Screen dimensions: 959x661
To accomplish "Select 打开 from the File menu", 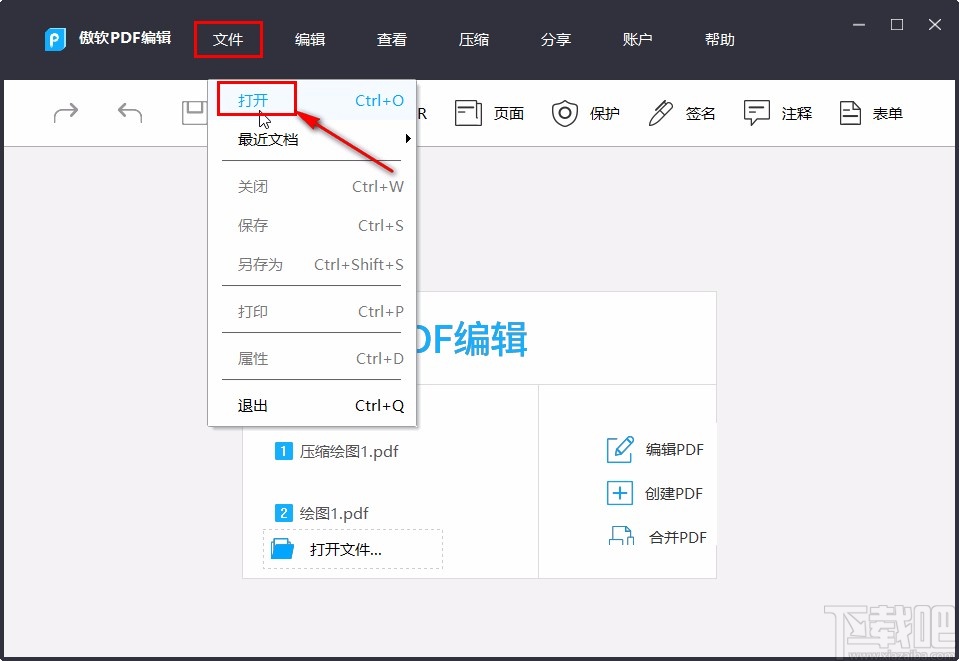I will (x=254, y=100).
